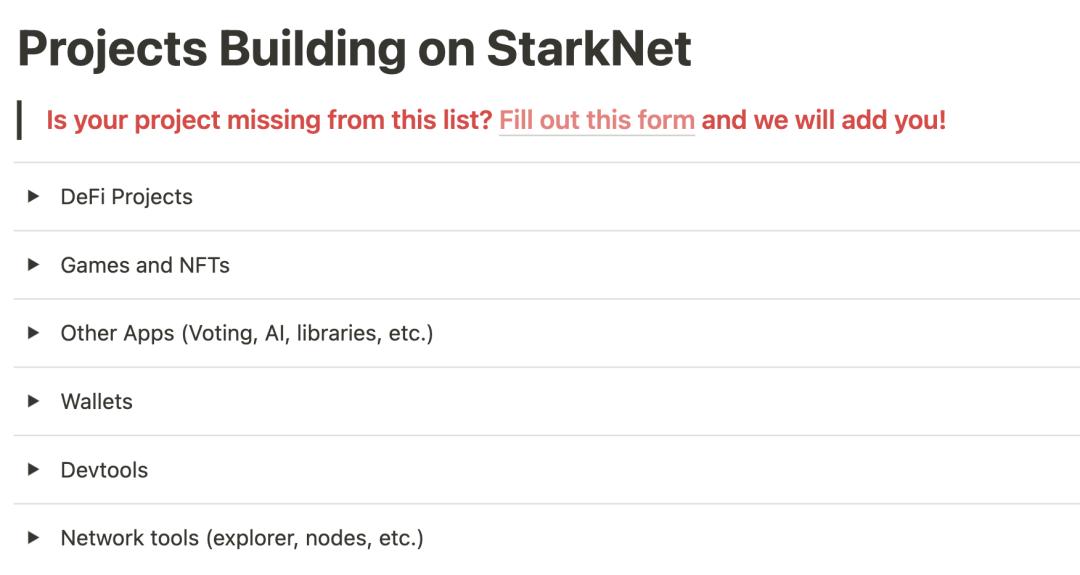Click the word "StarkNet" in the heading

[590, 48]
